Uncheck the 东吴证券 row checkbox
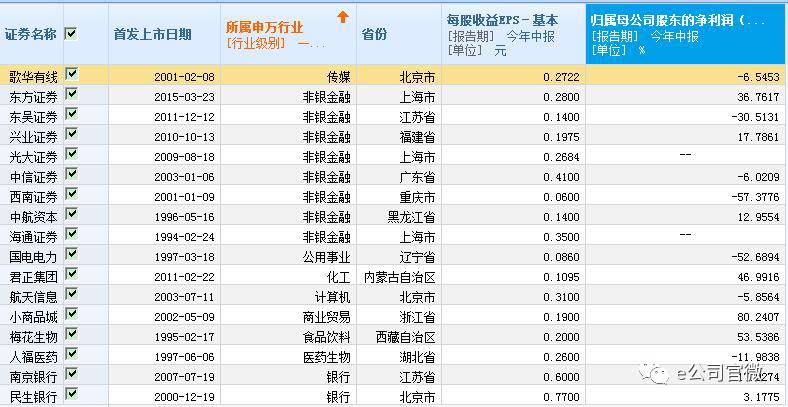 [71, 114]
